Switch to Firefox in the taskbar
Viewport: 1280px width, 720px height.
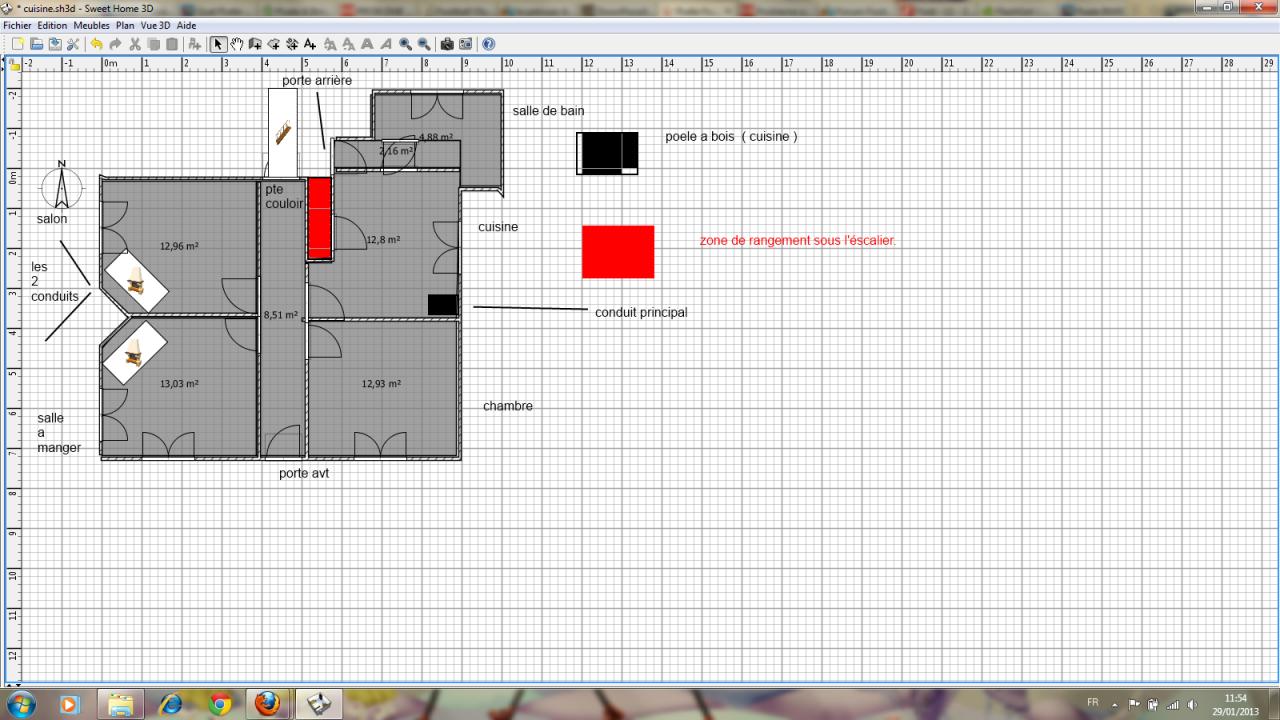(267, 704)
